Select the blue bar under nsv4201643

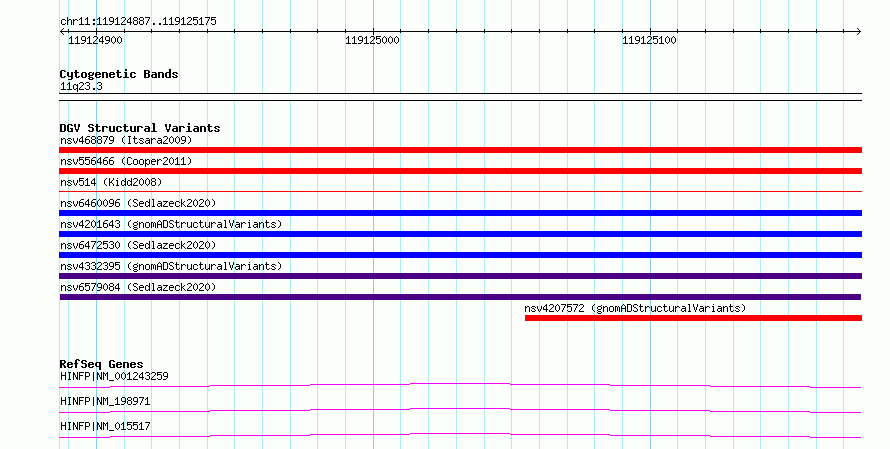(460, 234)
